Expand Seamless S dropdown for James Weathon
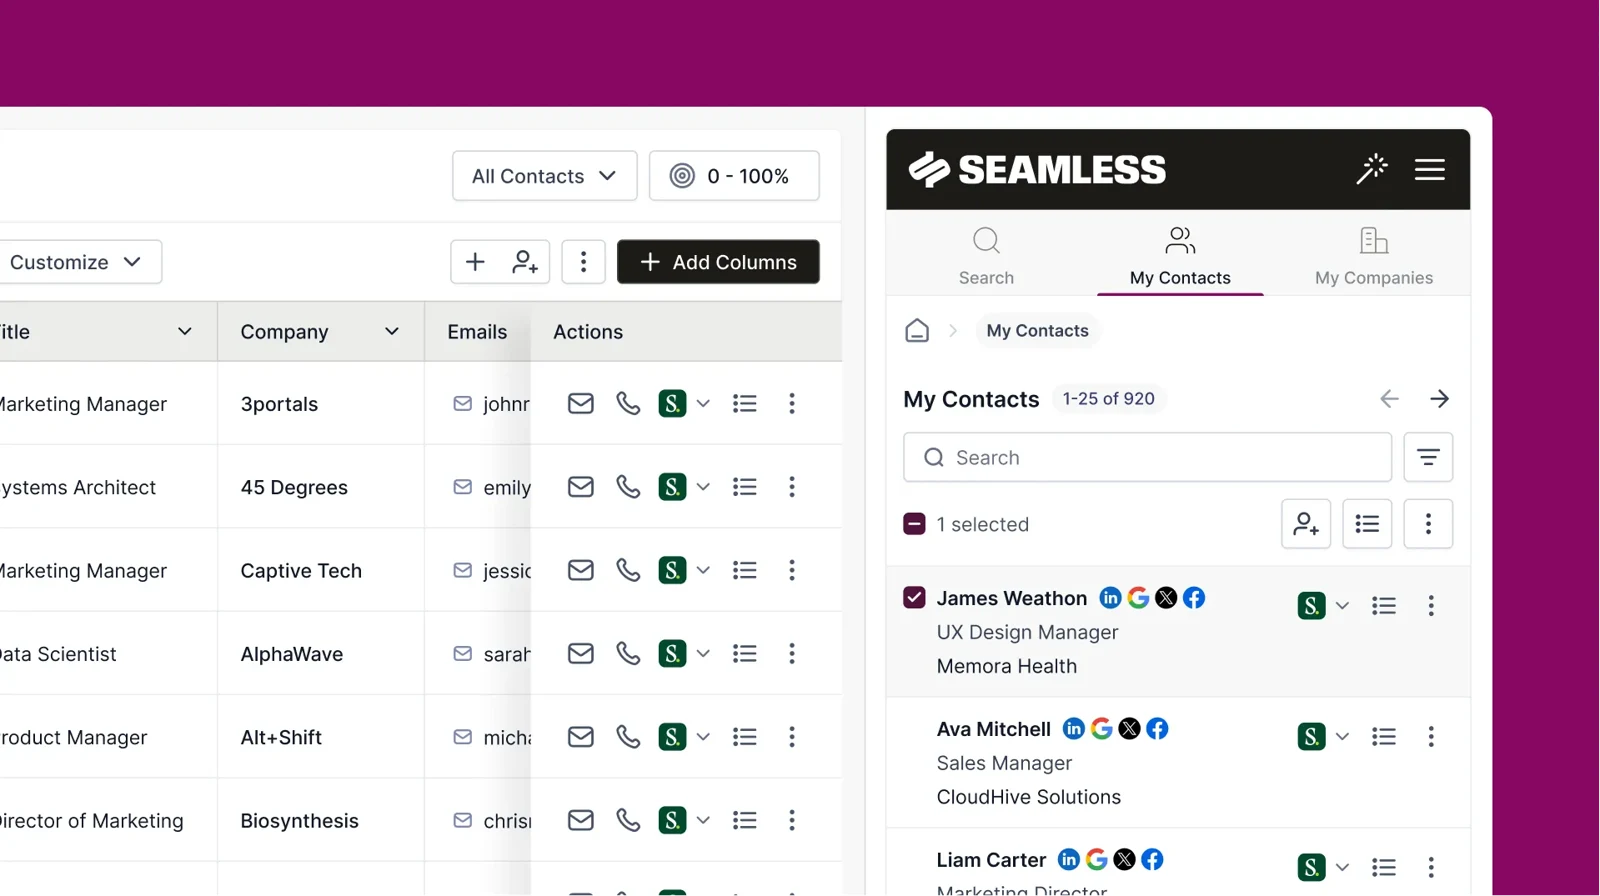The image size is (1600, 896). tap(1342, 606)
